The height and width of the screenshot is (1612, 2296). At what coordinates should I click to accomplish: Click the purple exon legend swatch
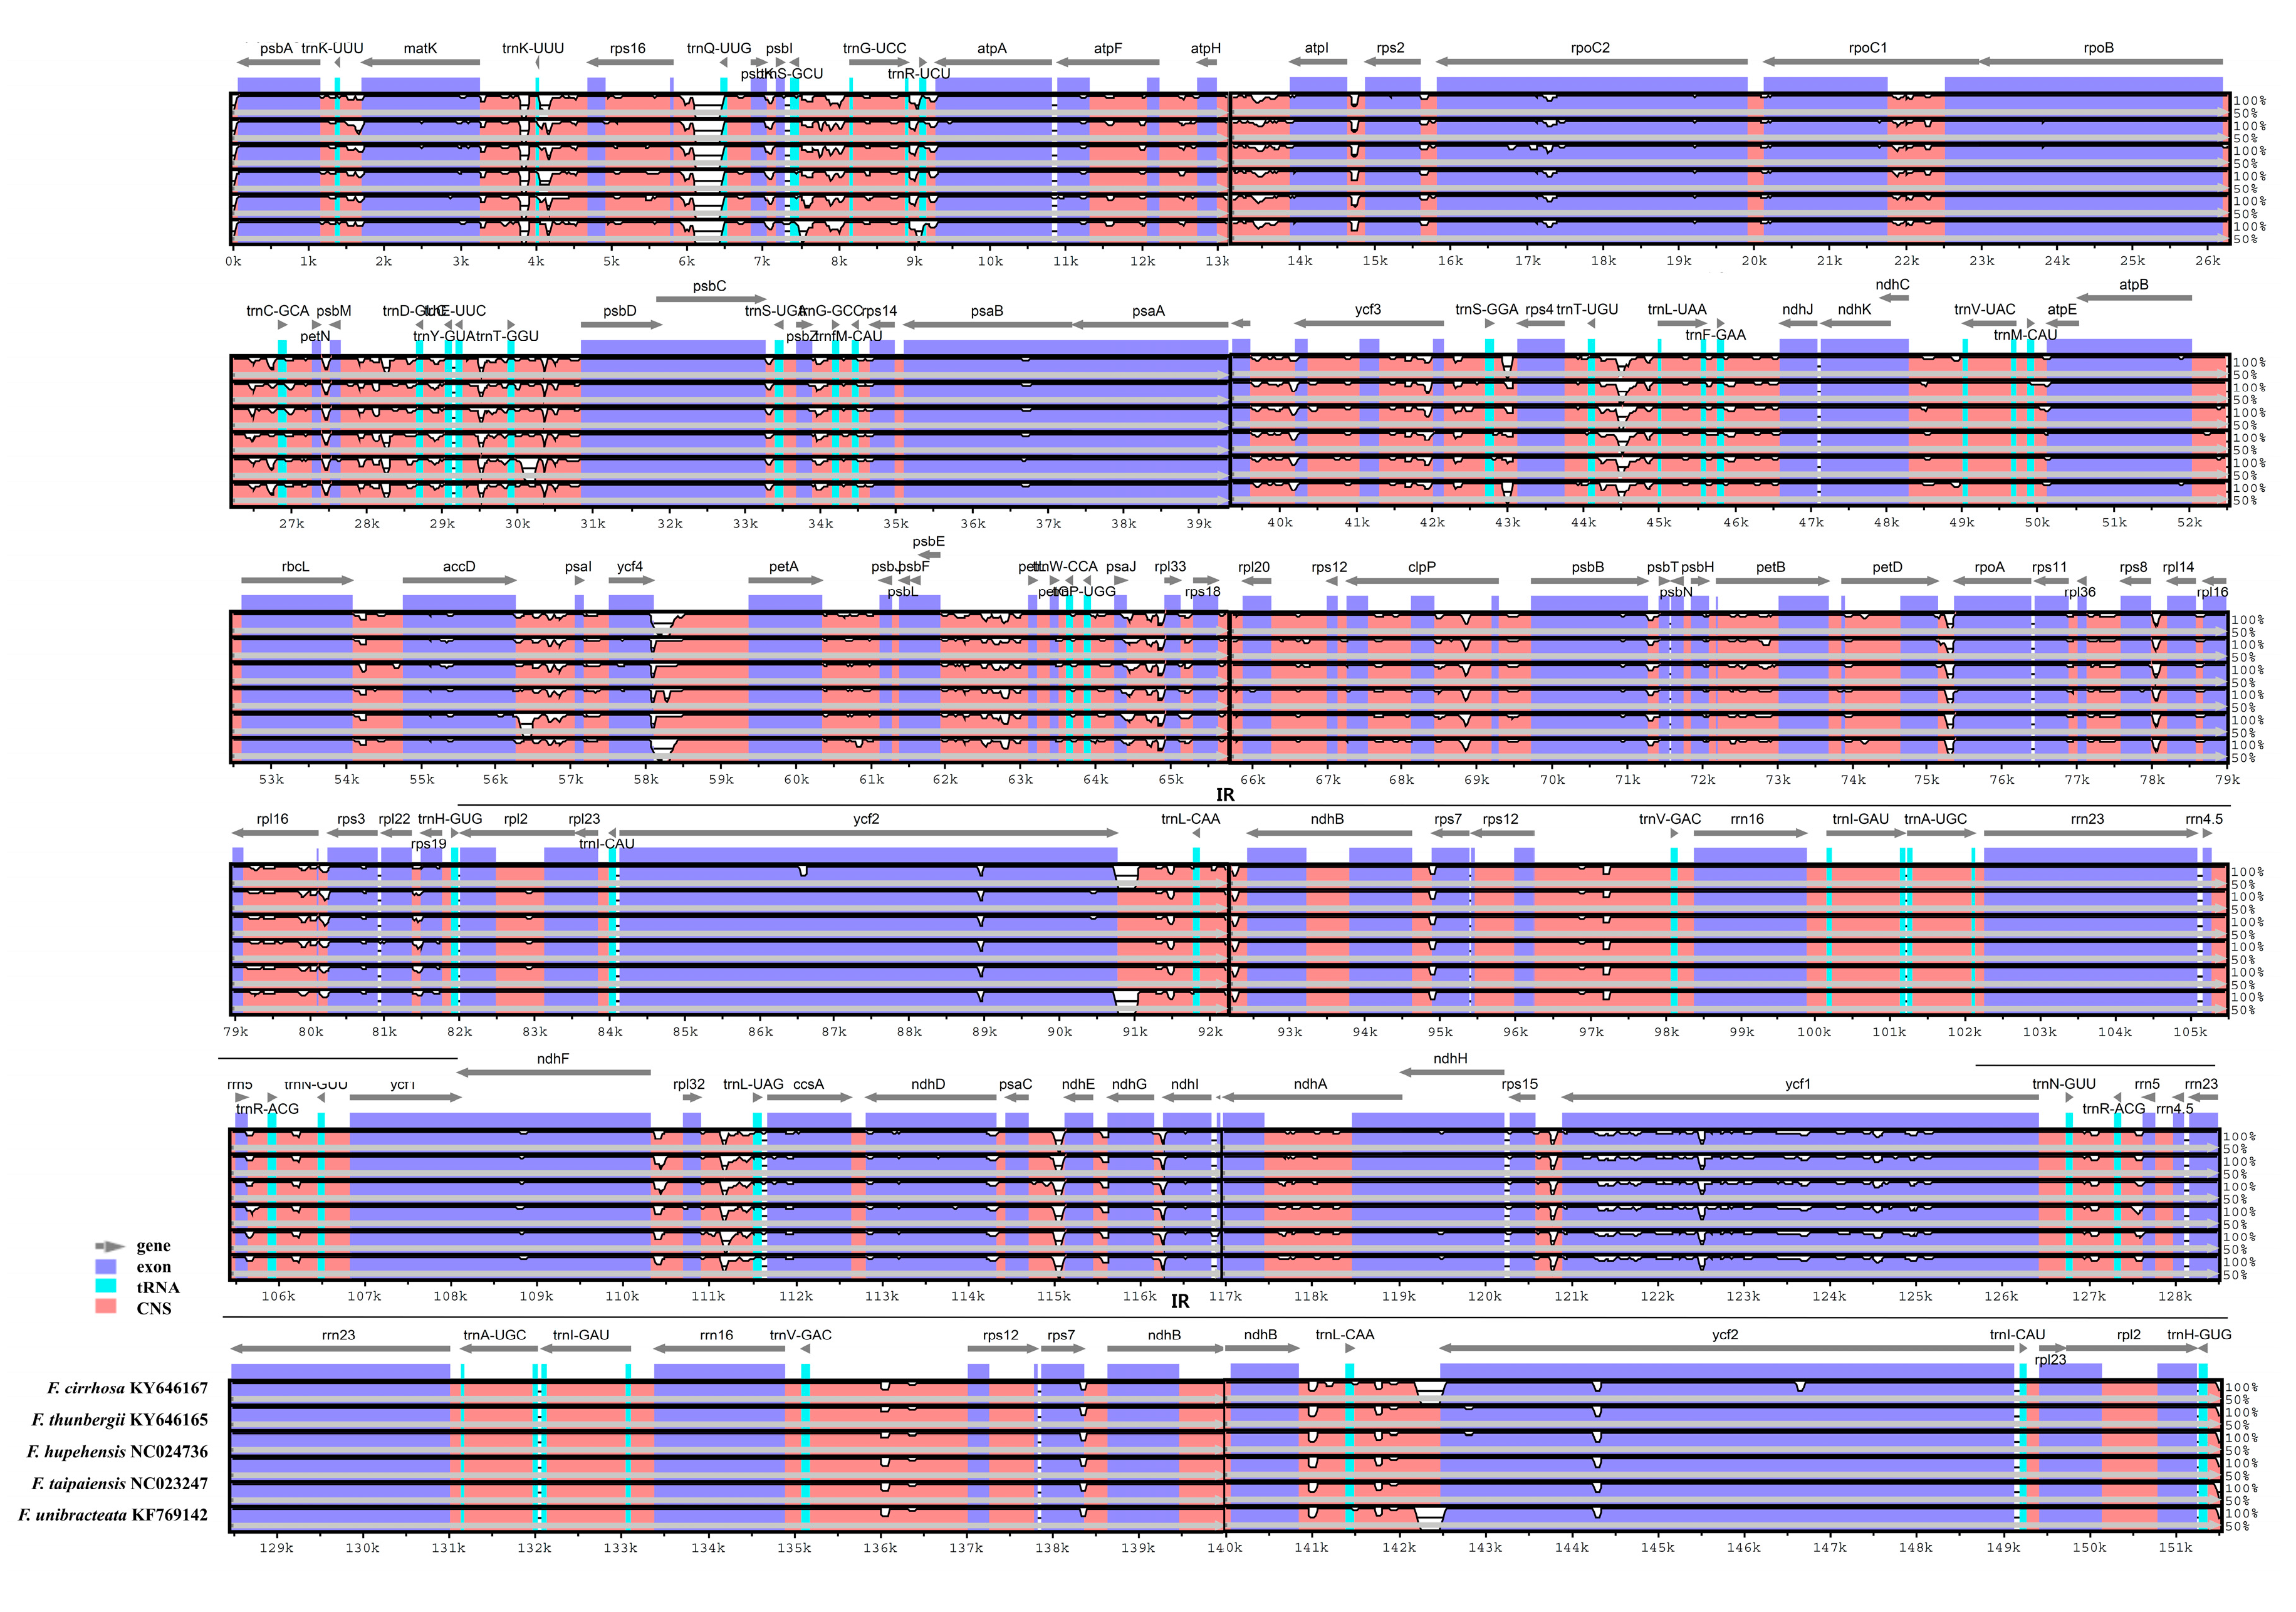[106, 1267]
